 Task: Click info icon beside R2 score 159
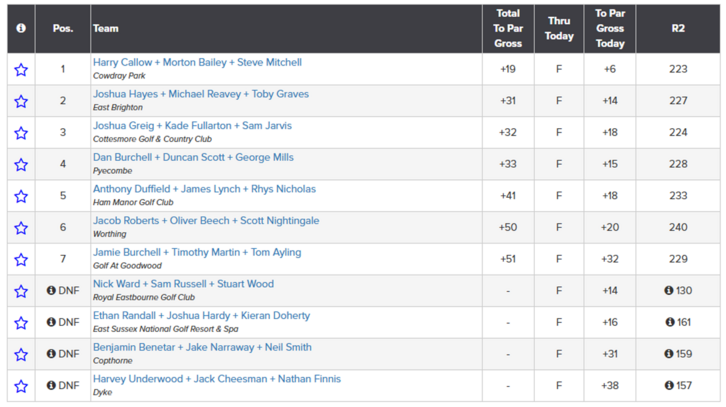click(x=669, y=354)
